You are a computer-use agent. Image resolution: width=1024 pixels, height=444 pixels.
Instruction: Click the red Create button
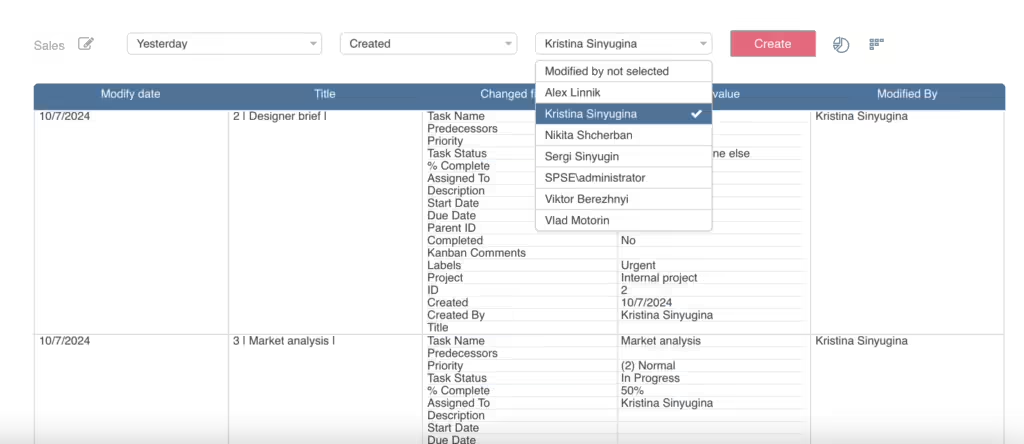point(773,44)
